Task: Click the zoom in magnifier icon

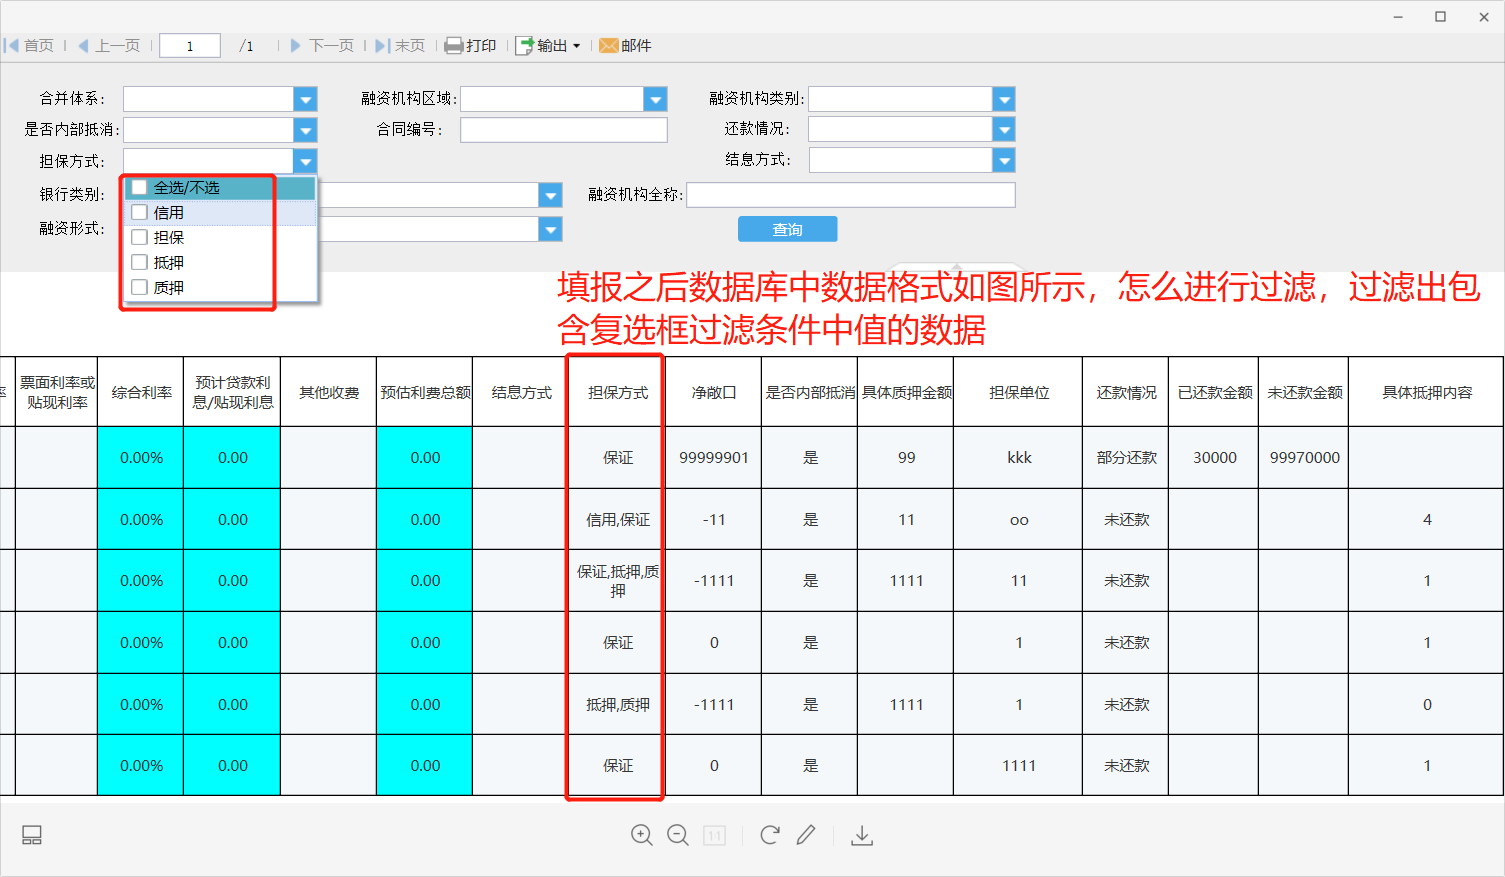Action: pos(642,835)
